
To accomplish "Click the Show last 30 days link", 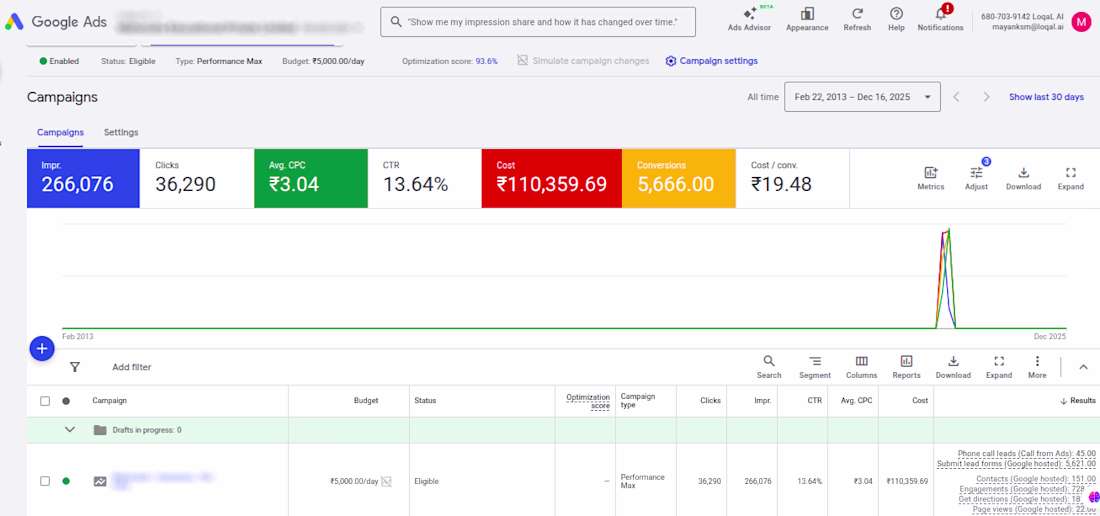I will [1046, 97].
